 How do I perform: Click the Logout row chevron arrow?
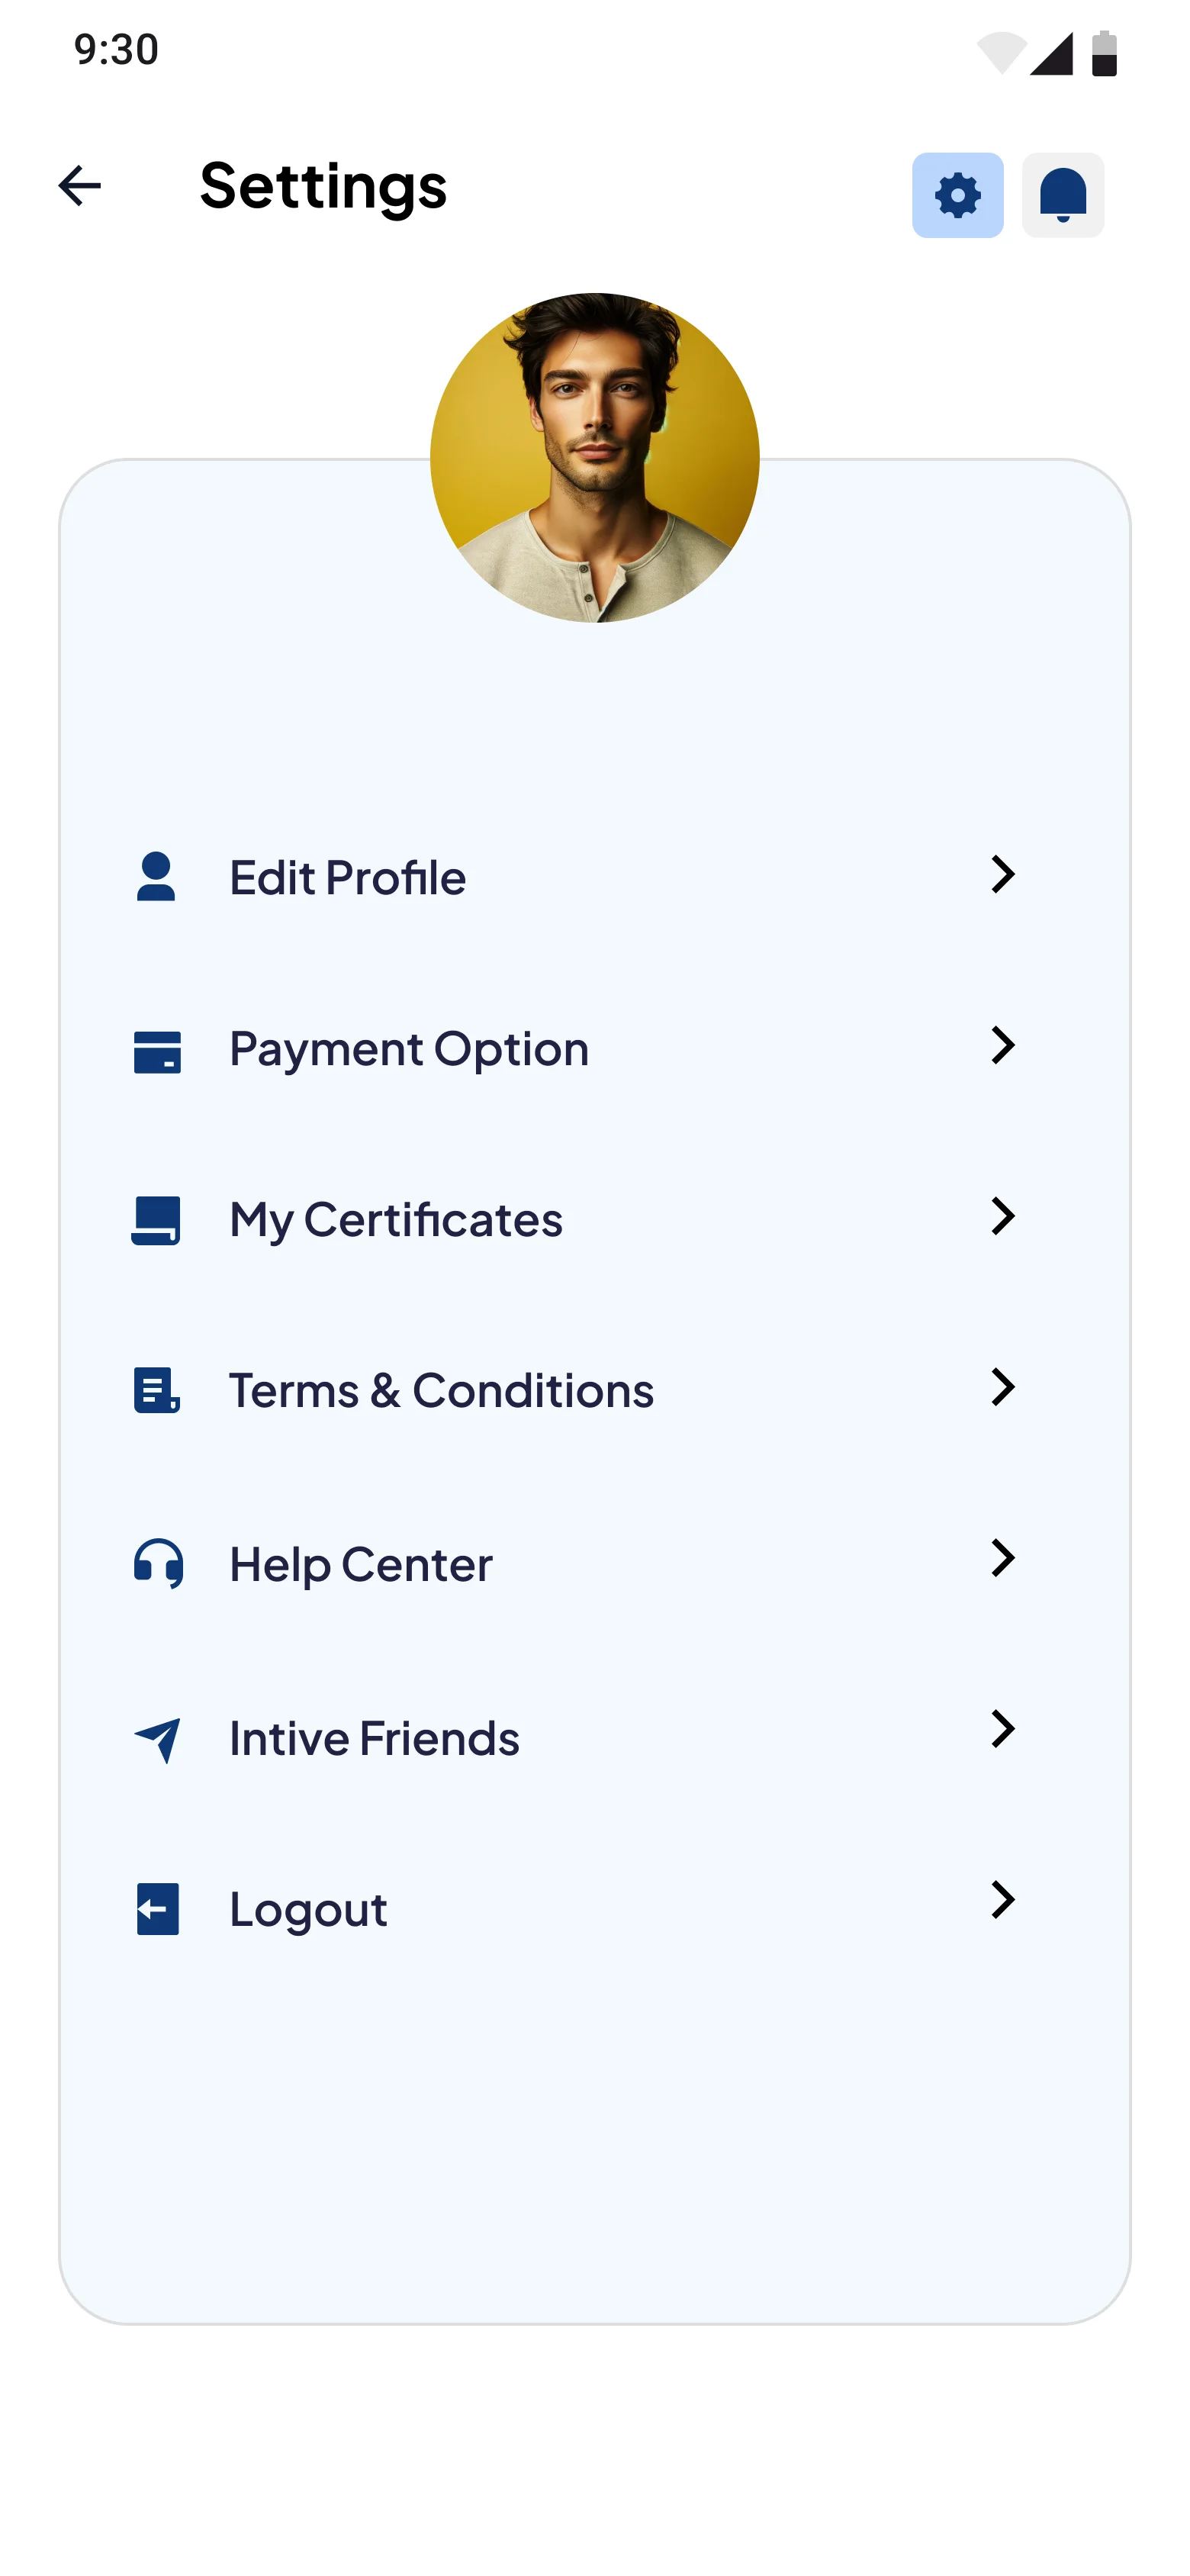click(x=1002, y=1900)
